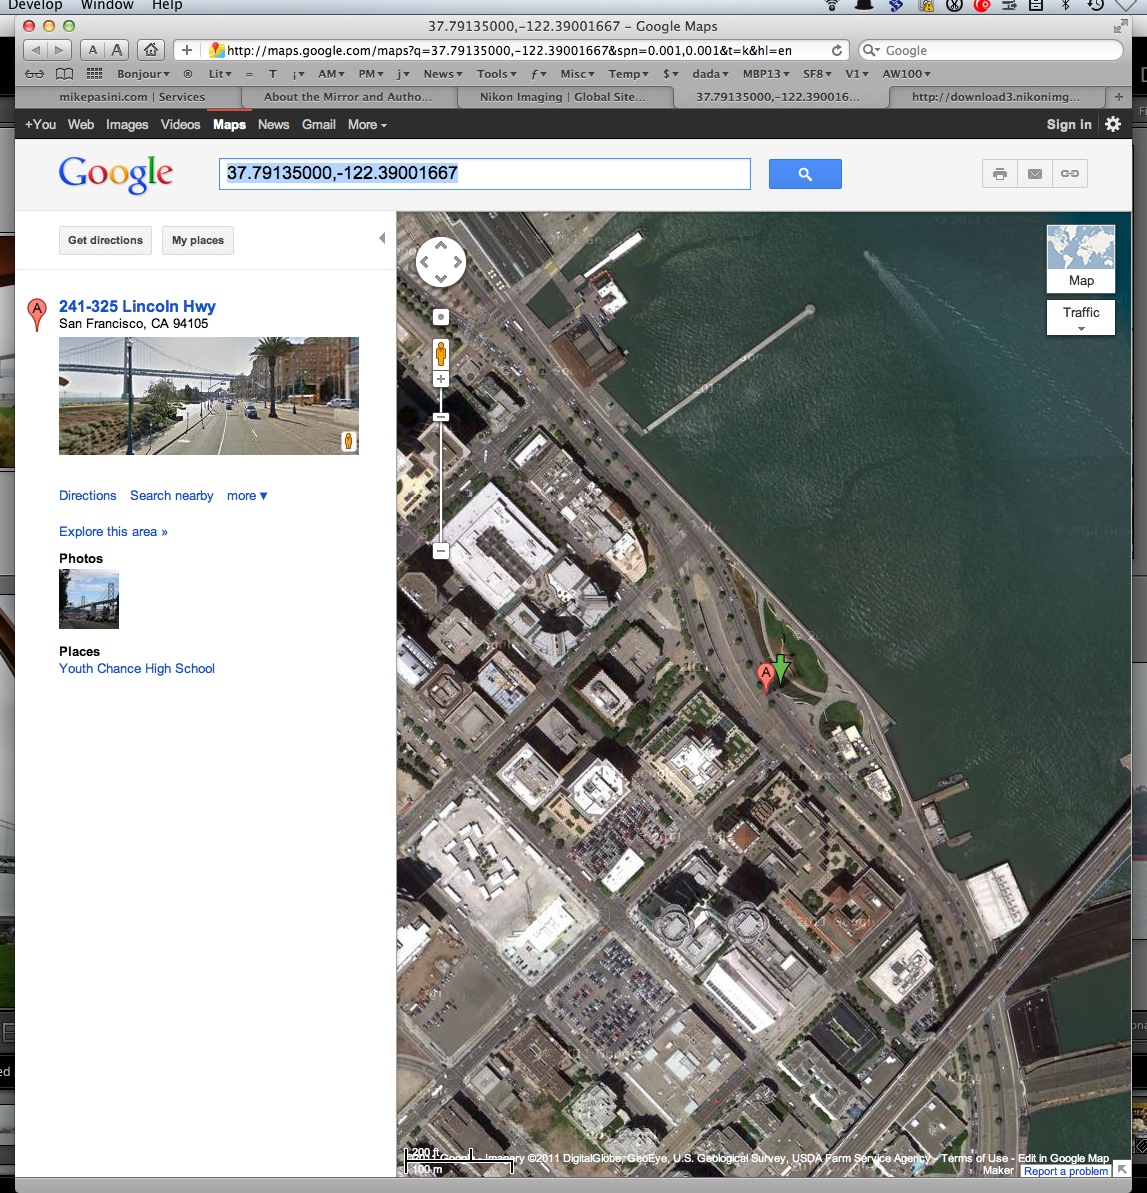Click the red marker A on map
This screenshot has height=1193, width=1147.
click(x=766, y=675)
